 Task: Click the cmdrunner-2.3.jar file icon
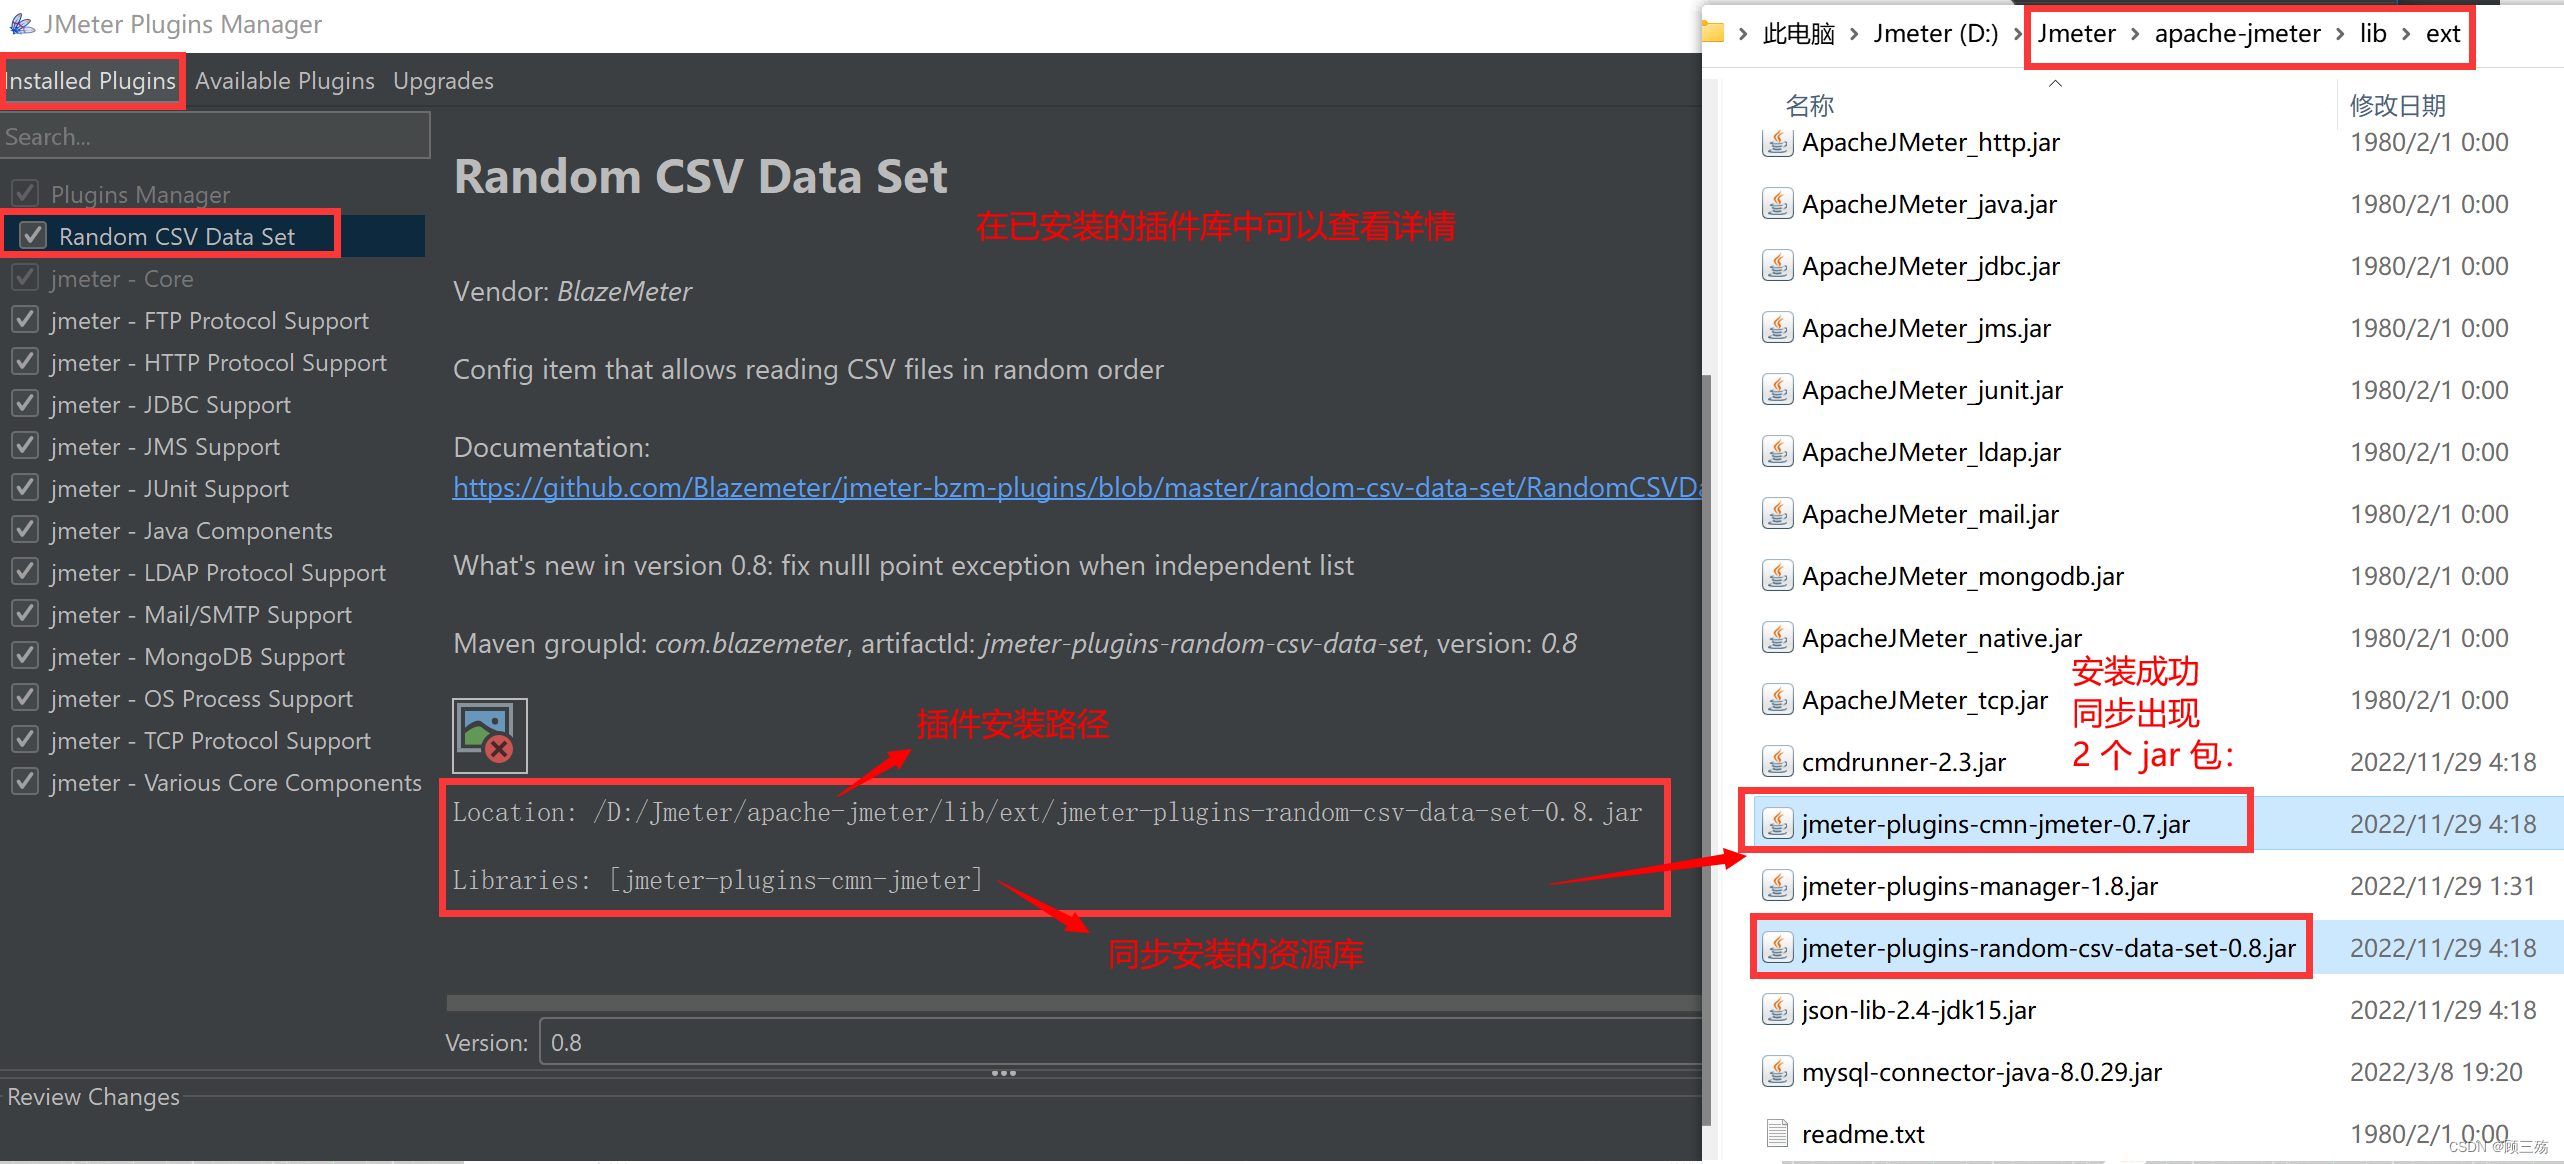[x=1777, y=763]
